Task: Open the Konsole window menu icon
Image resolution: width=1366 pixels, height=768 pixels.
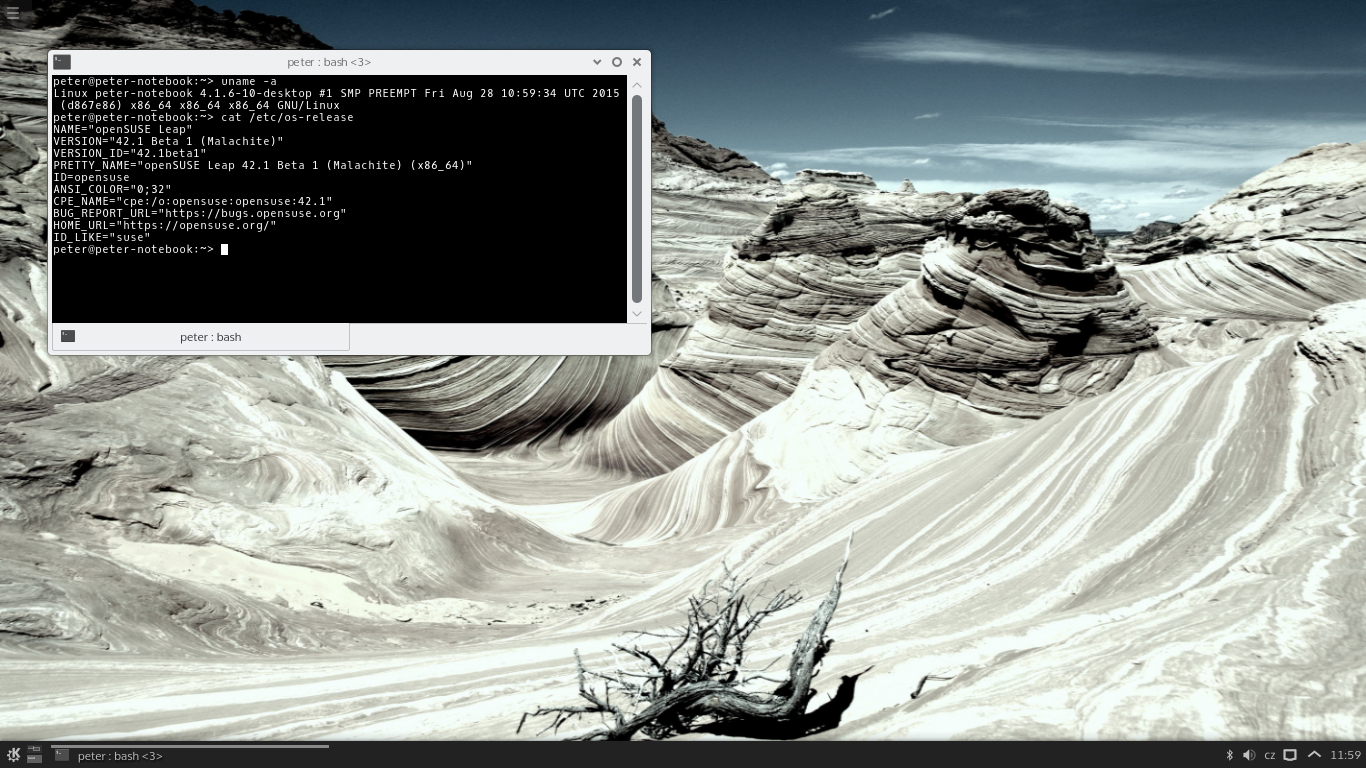Action: 62,62
